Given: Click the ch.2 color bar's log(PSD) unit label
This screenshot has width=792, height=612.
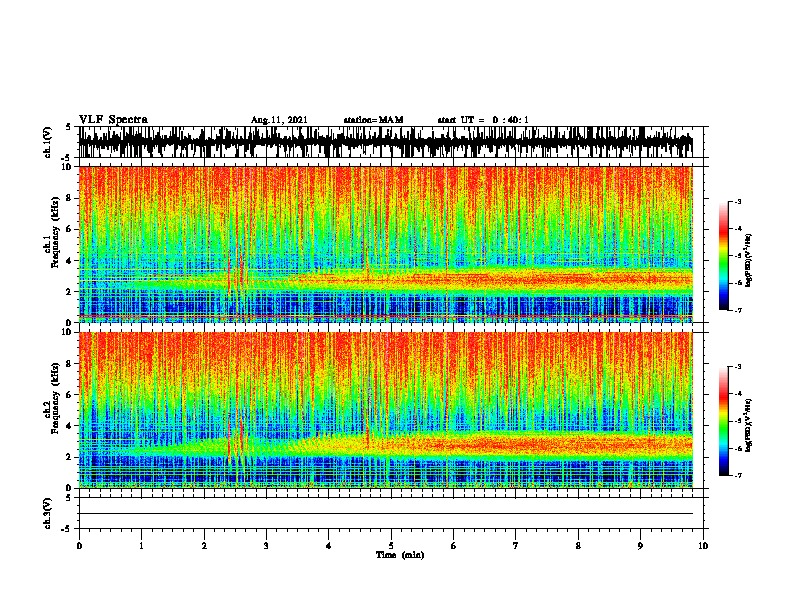Looking at the screenshot, I should [x=749, y=425].
